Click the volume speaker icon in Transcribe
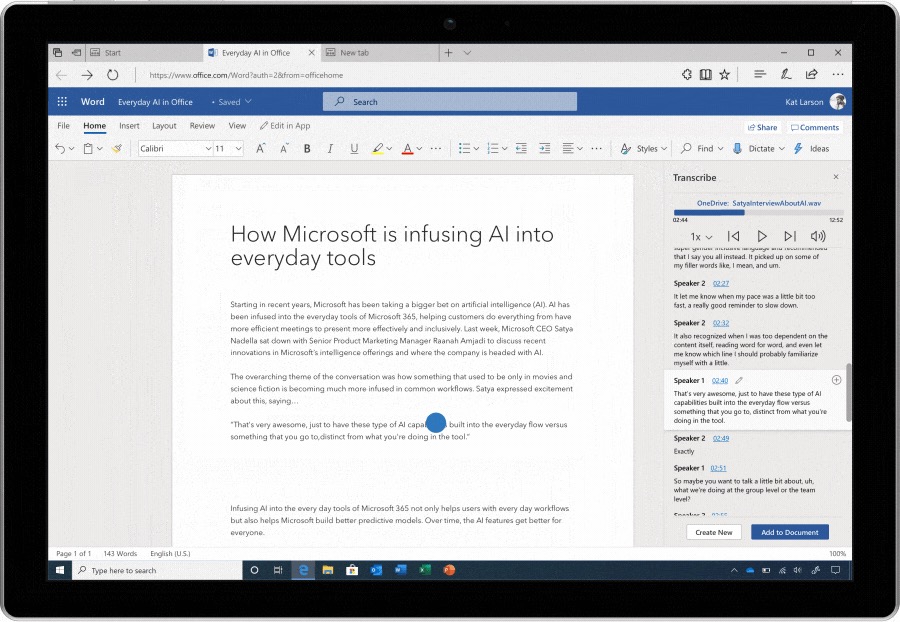Viewport: 900px width, 622px height. pos(818,236)
